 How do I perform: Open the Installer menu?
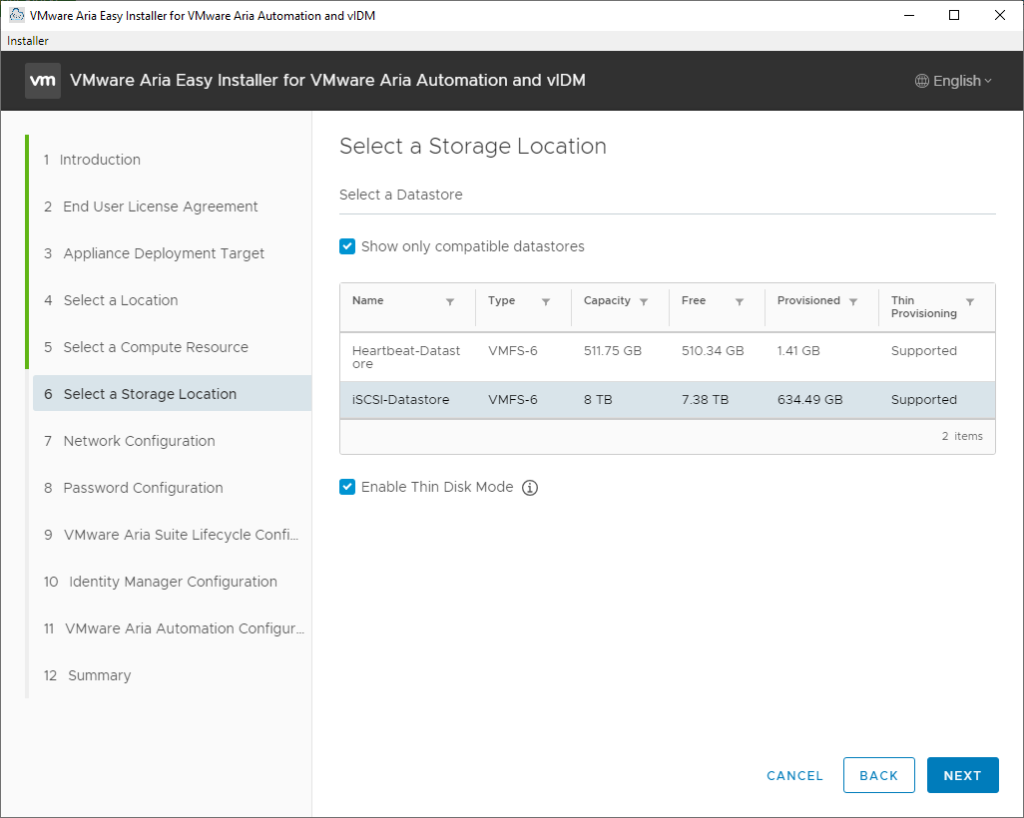click(x=28, y=41)
